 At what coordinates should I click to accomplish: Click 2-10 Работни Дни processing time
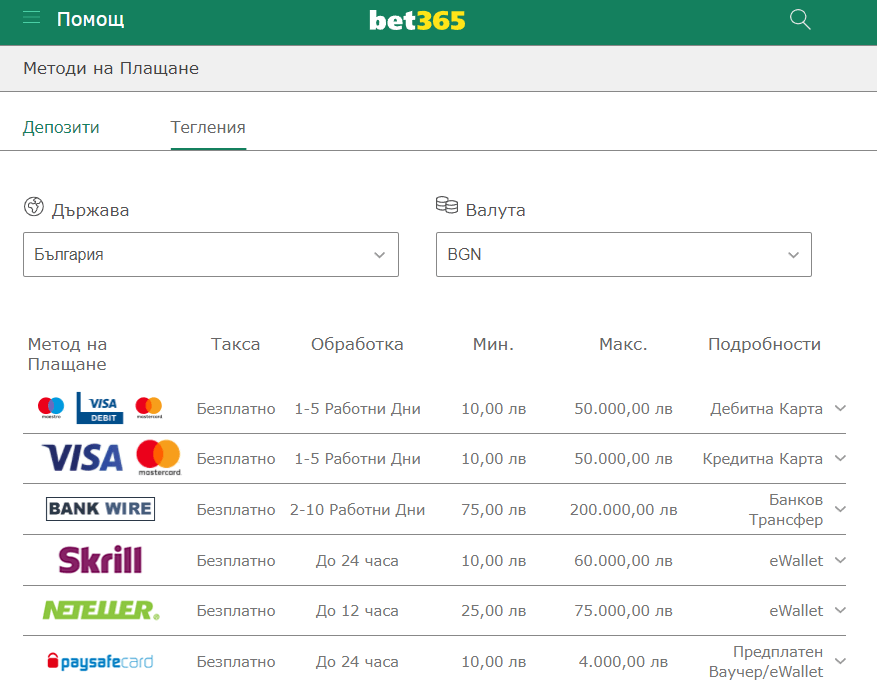357,510
